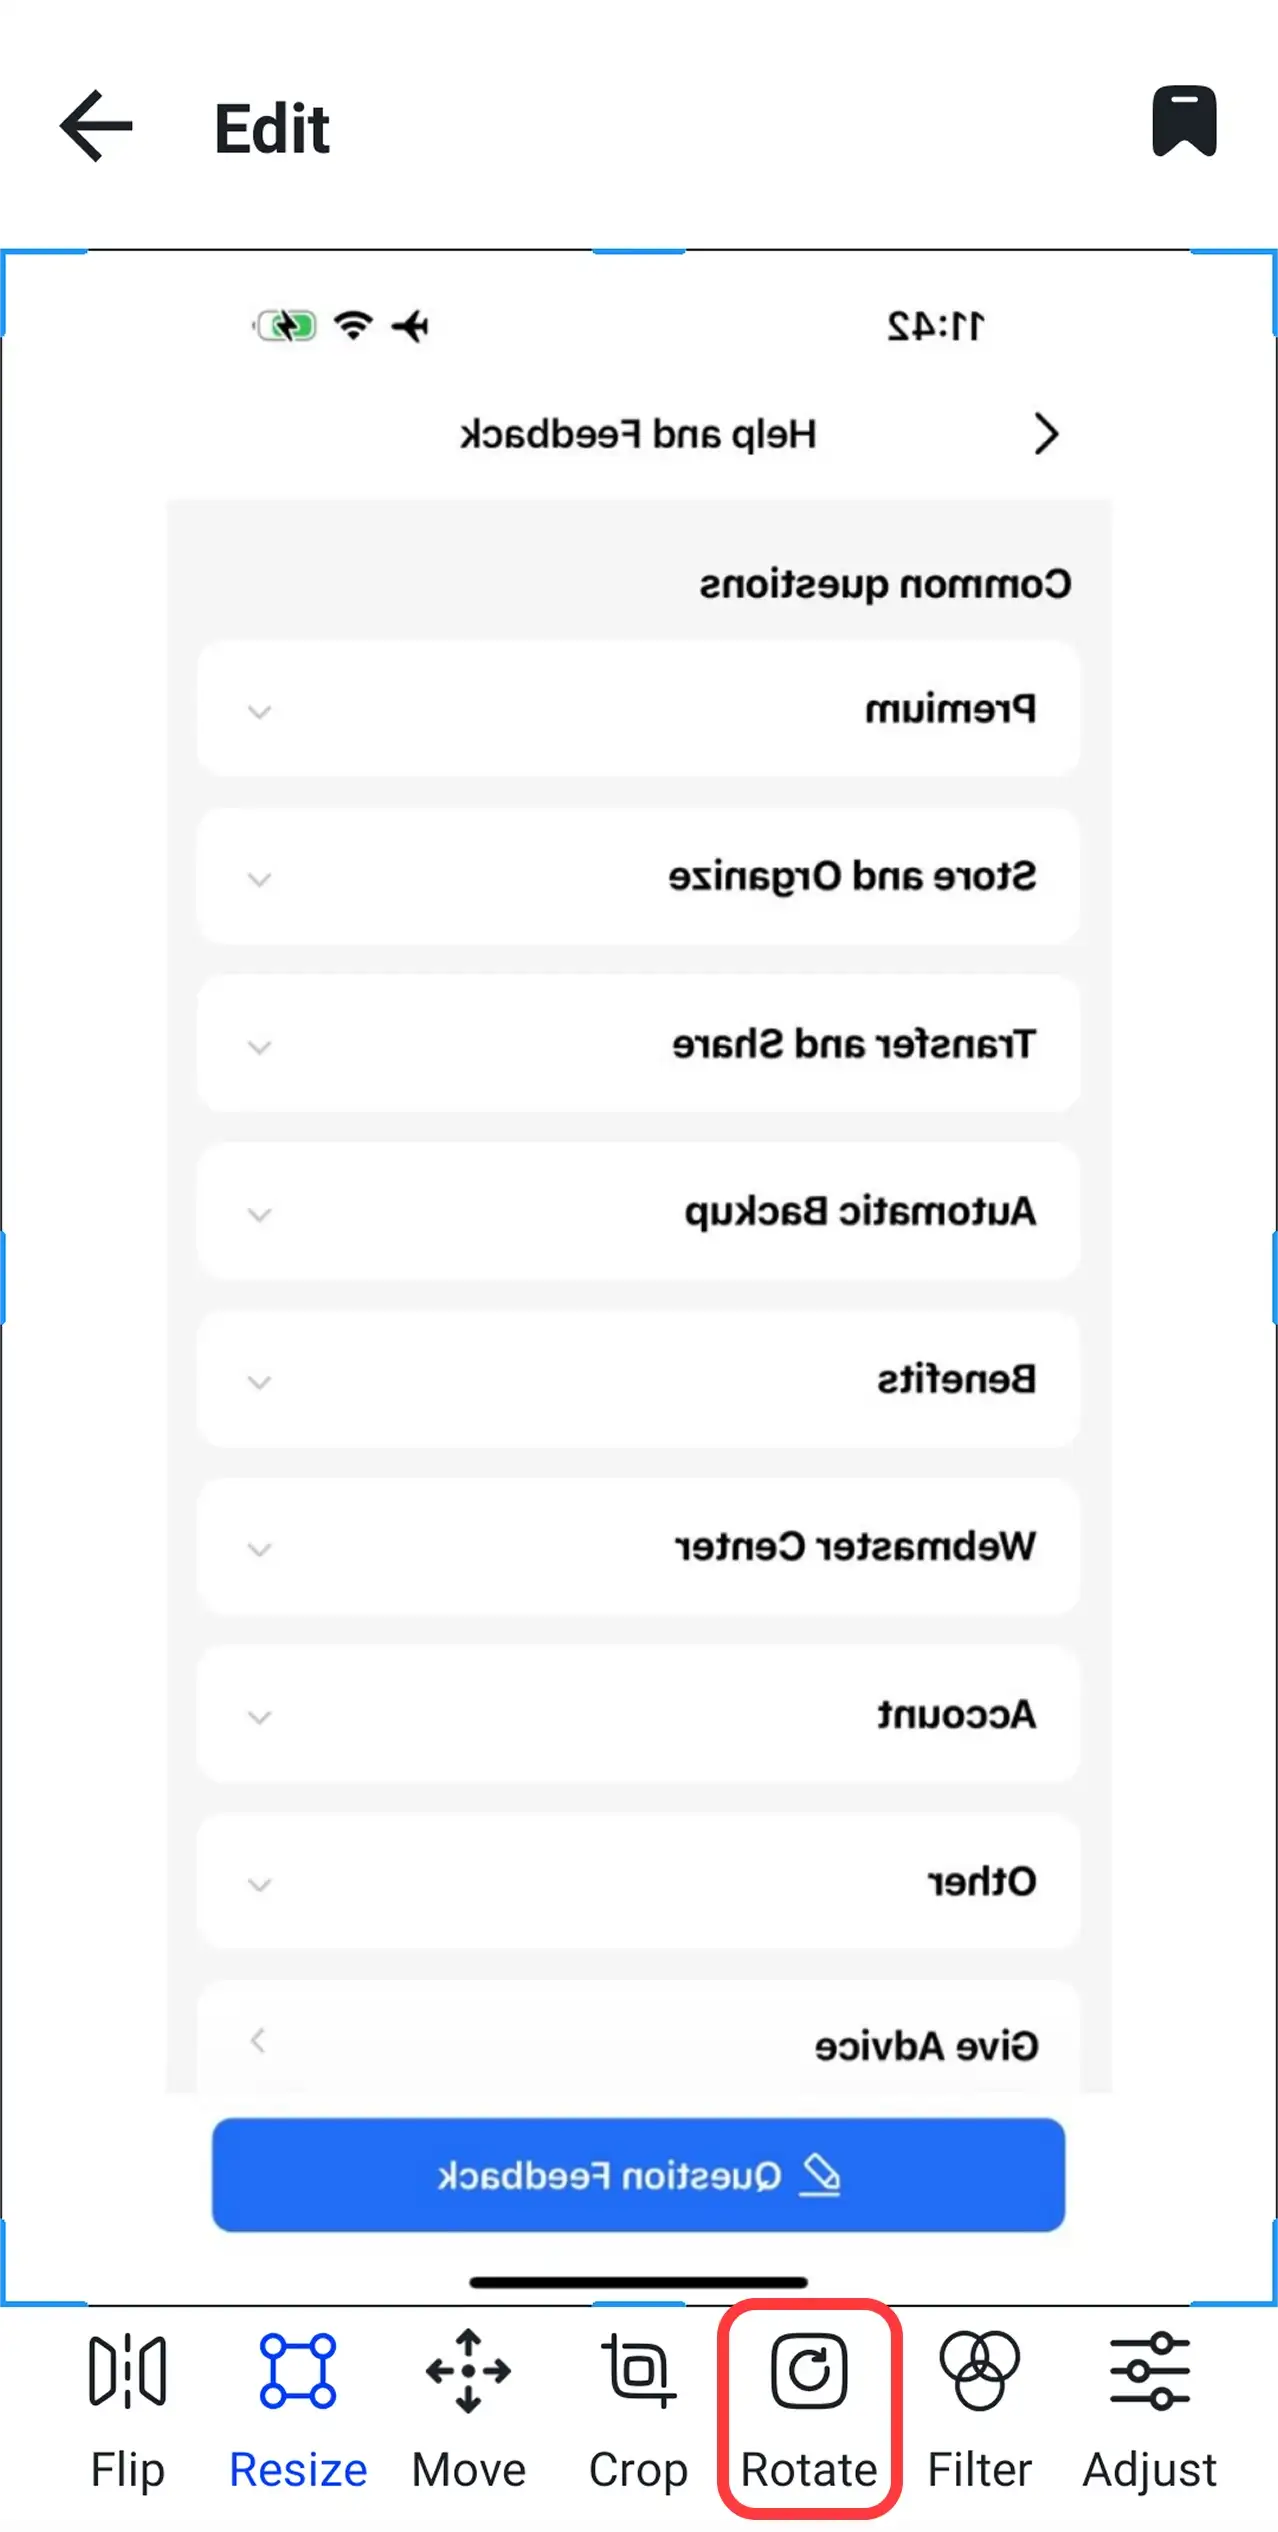Expand the mirrored Premium question row

click(259, 712)
